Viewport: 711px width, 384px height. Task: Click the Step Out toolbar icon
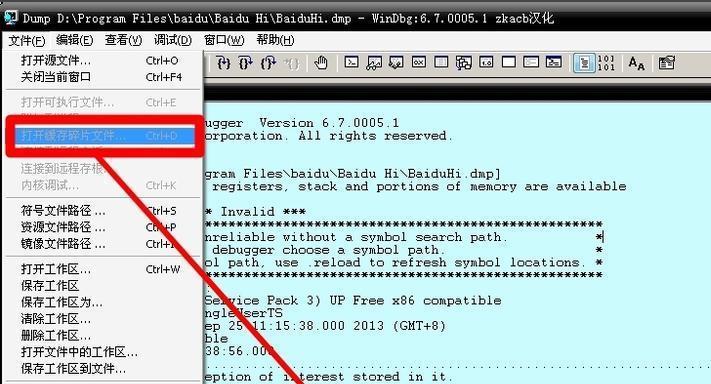click(268, 63)
